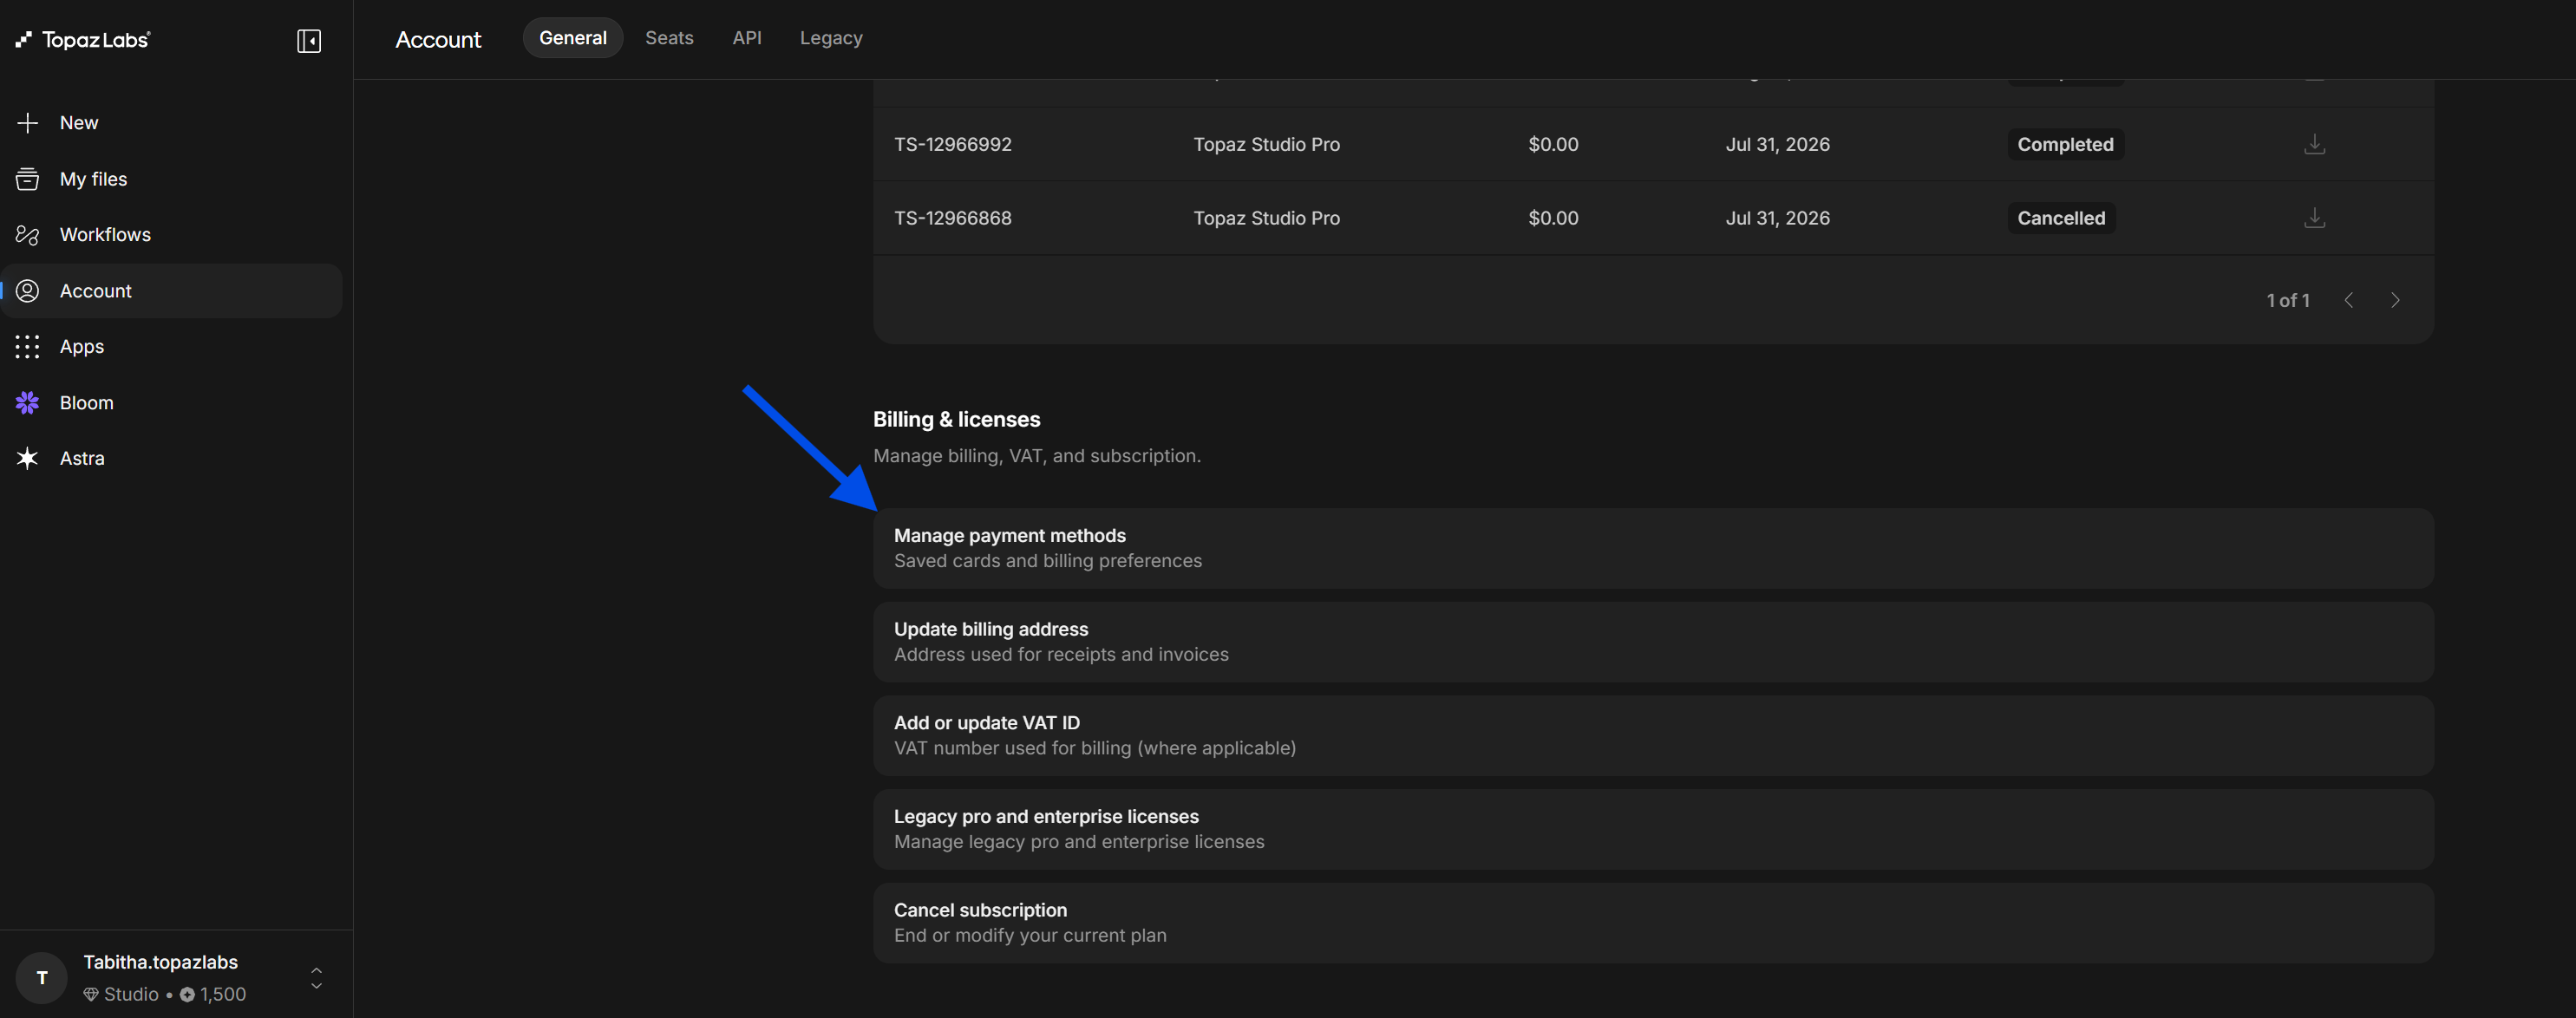Screen dimensions: 2576x1018
Task: Click the Studio plan diamond icon
Action: (x=91, y=995)
